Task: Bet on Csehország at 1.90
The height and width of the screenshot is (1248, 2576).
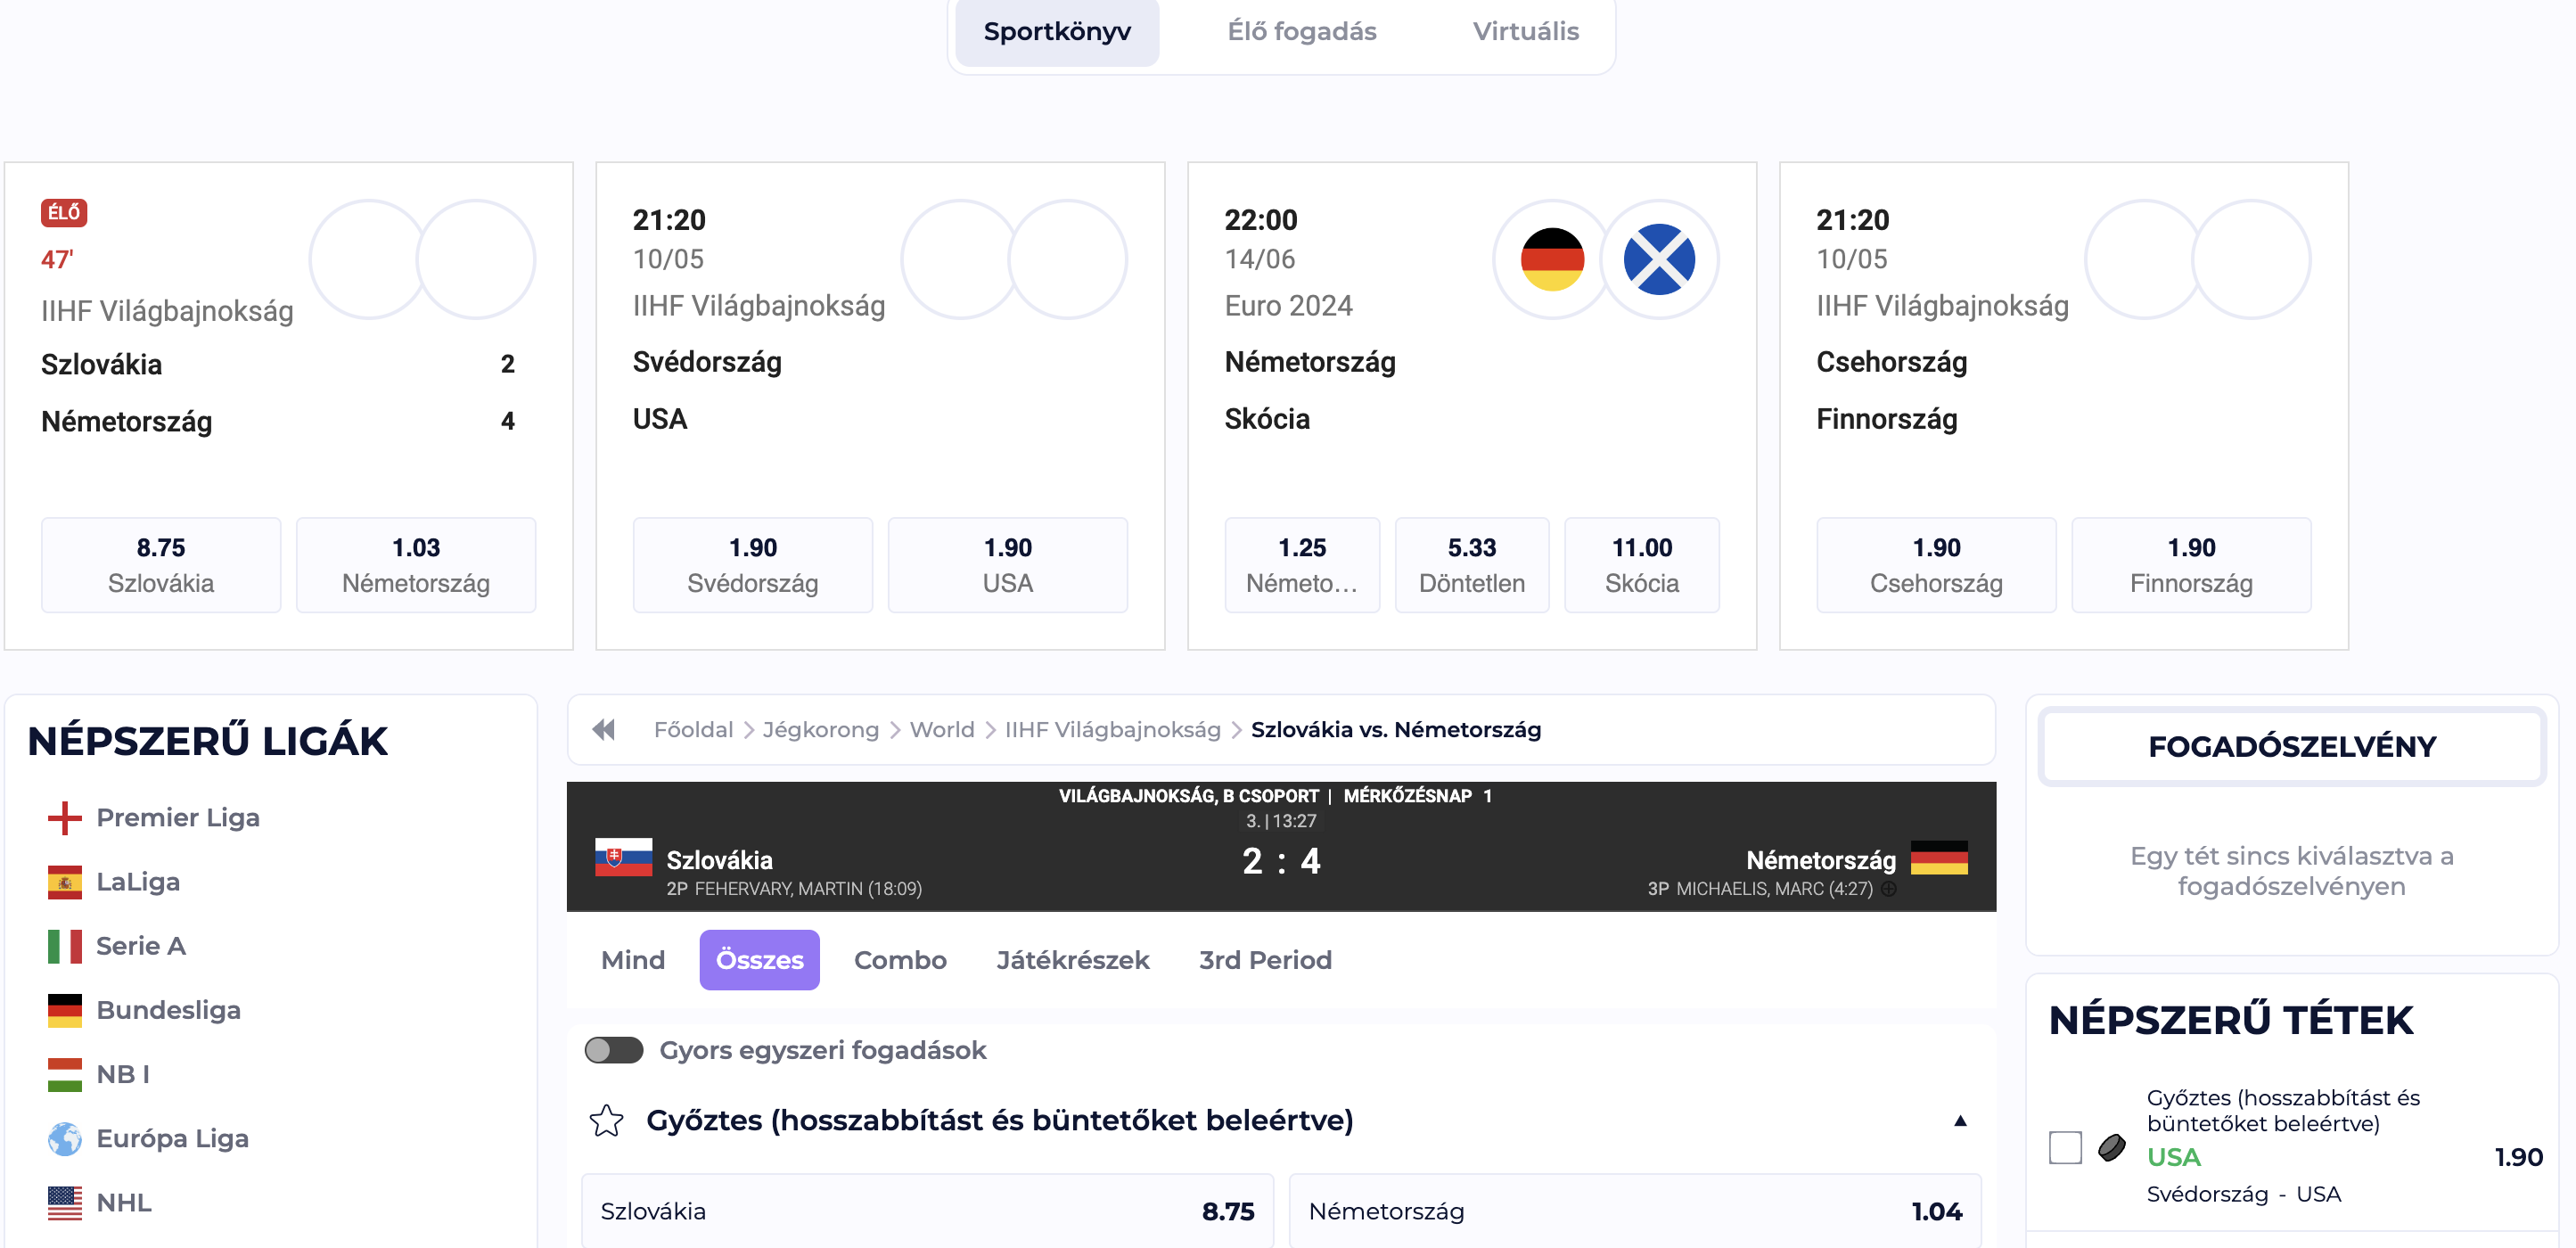Action: coord(1936,565)
